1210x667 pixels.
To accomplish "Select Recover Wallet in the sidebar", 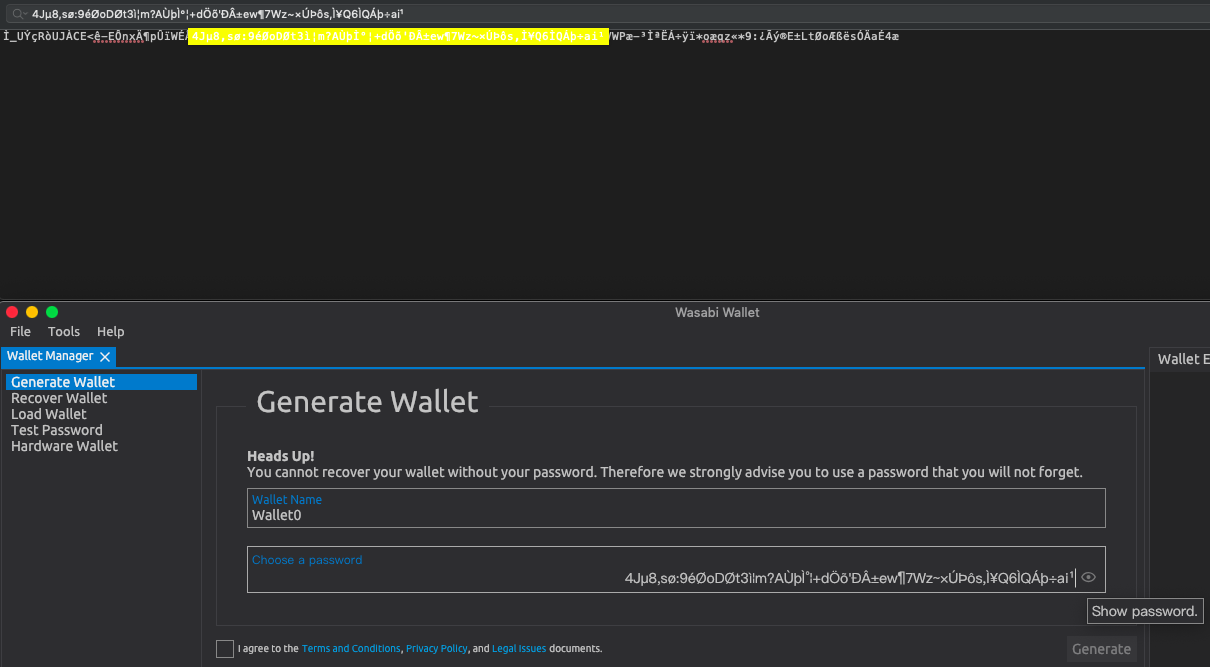I will tap(59, 398).
